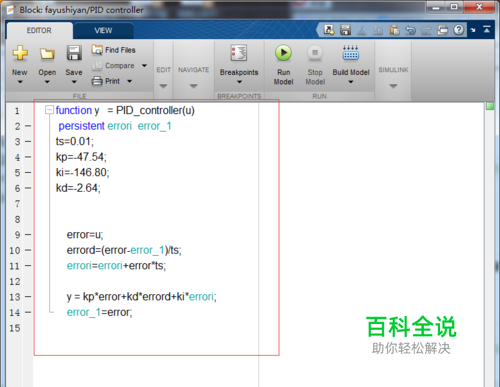Set breakpoint dash on line 2
This screenshot has width=500, height=387.
(28, 126)
